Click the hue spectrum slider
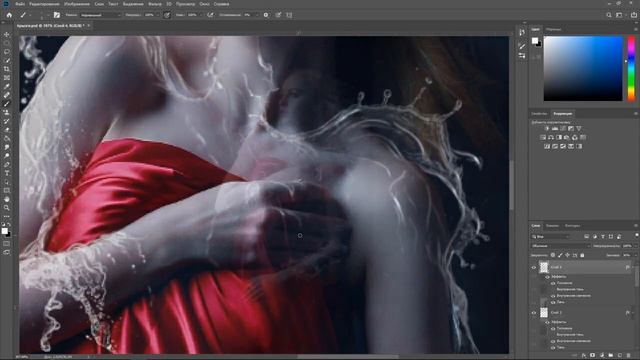Image resolution: width=640 pixels, height=360 pixels. click(x=631, y=68)
